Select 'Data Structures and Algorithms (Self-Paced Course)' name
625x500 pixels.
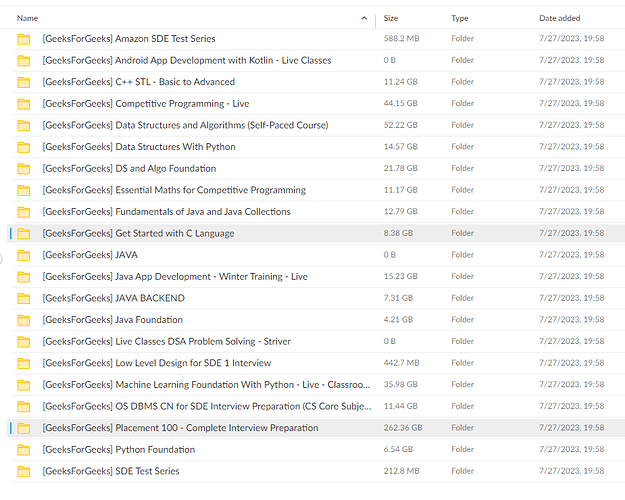pyautogui.click(x=222, y=125)
